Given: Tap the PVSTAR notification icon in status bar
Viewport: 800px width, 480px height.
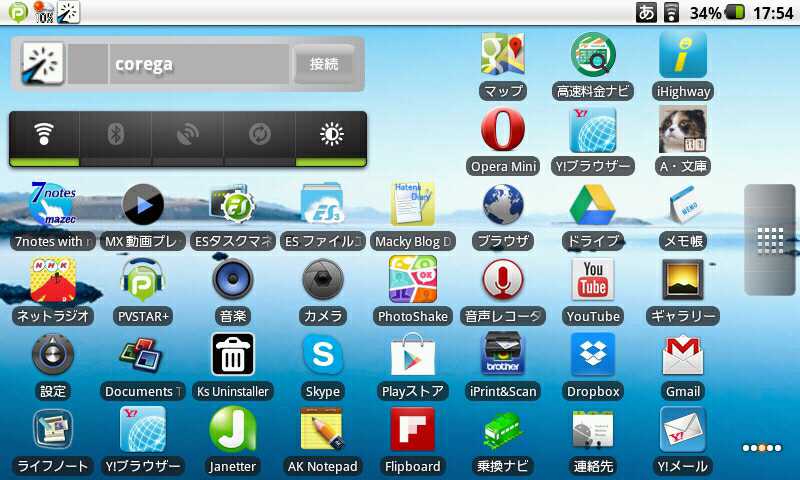Looking at the screenshot, I should coord(18,12).
